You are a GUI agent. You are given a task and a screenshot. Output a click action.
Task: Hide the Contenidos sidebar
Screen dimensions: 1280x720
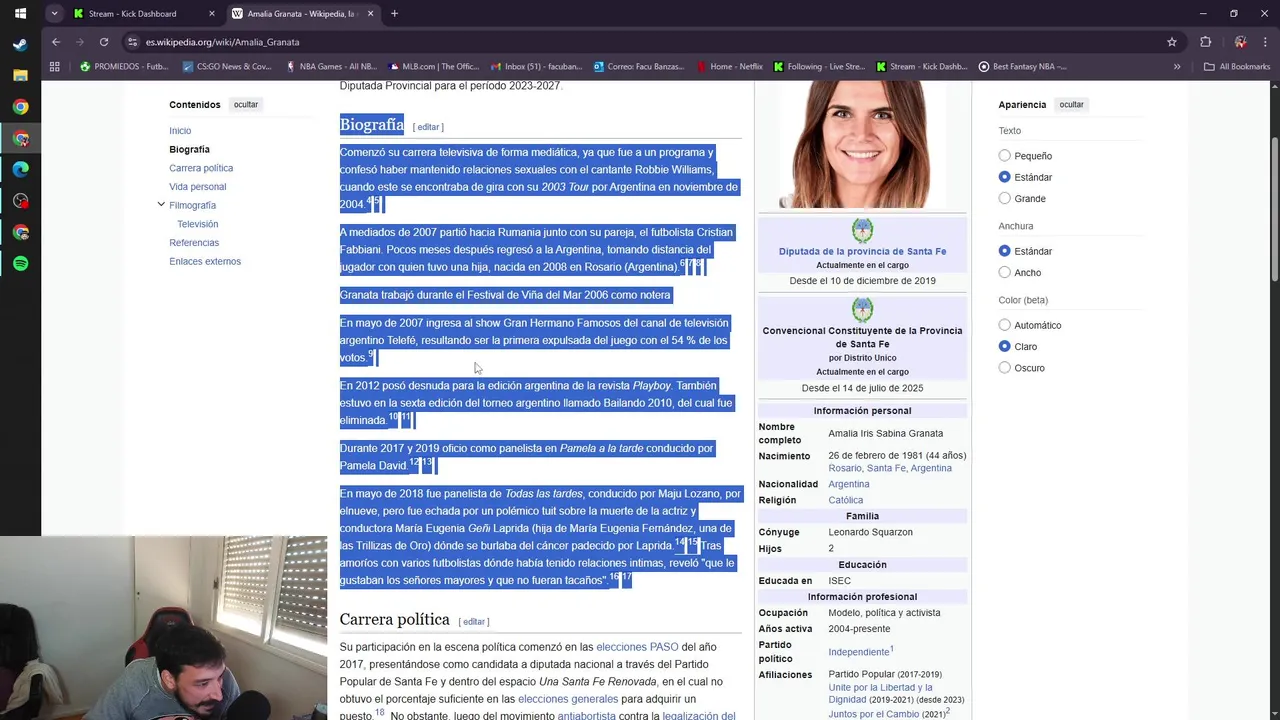point(246,104)
